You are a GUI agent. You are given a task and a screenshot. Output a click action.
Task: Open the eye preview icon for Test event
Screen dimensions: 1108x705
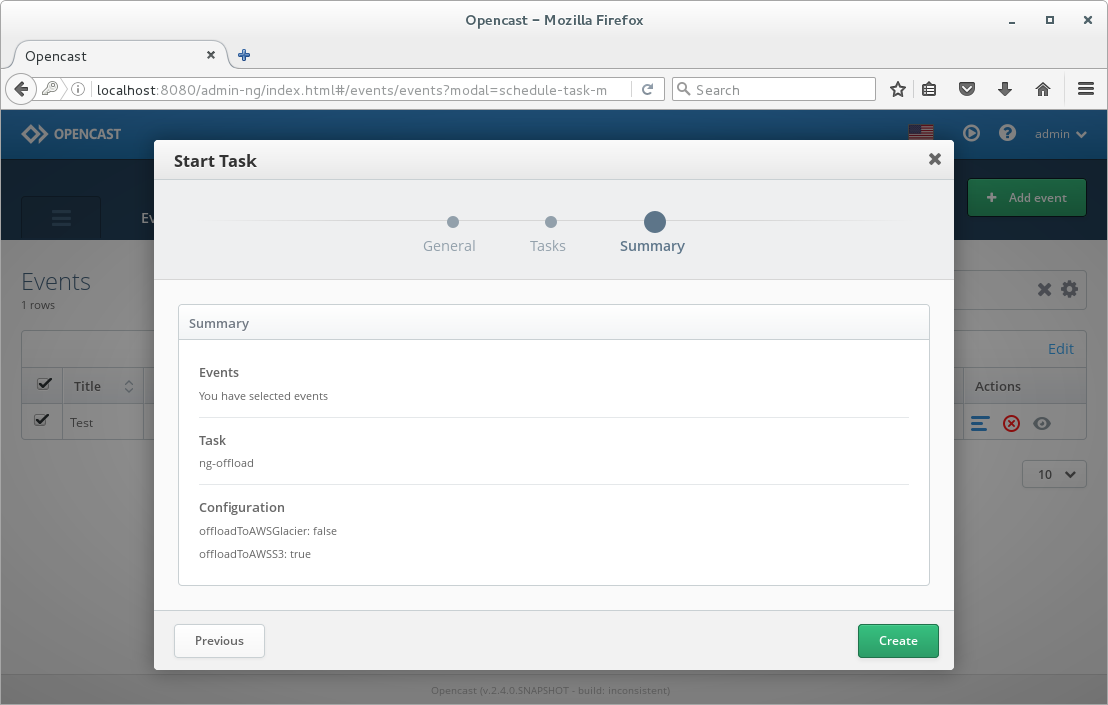coord(1042,423)
